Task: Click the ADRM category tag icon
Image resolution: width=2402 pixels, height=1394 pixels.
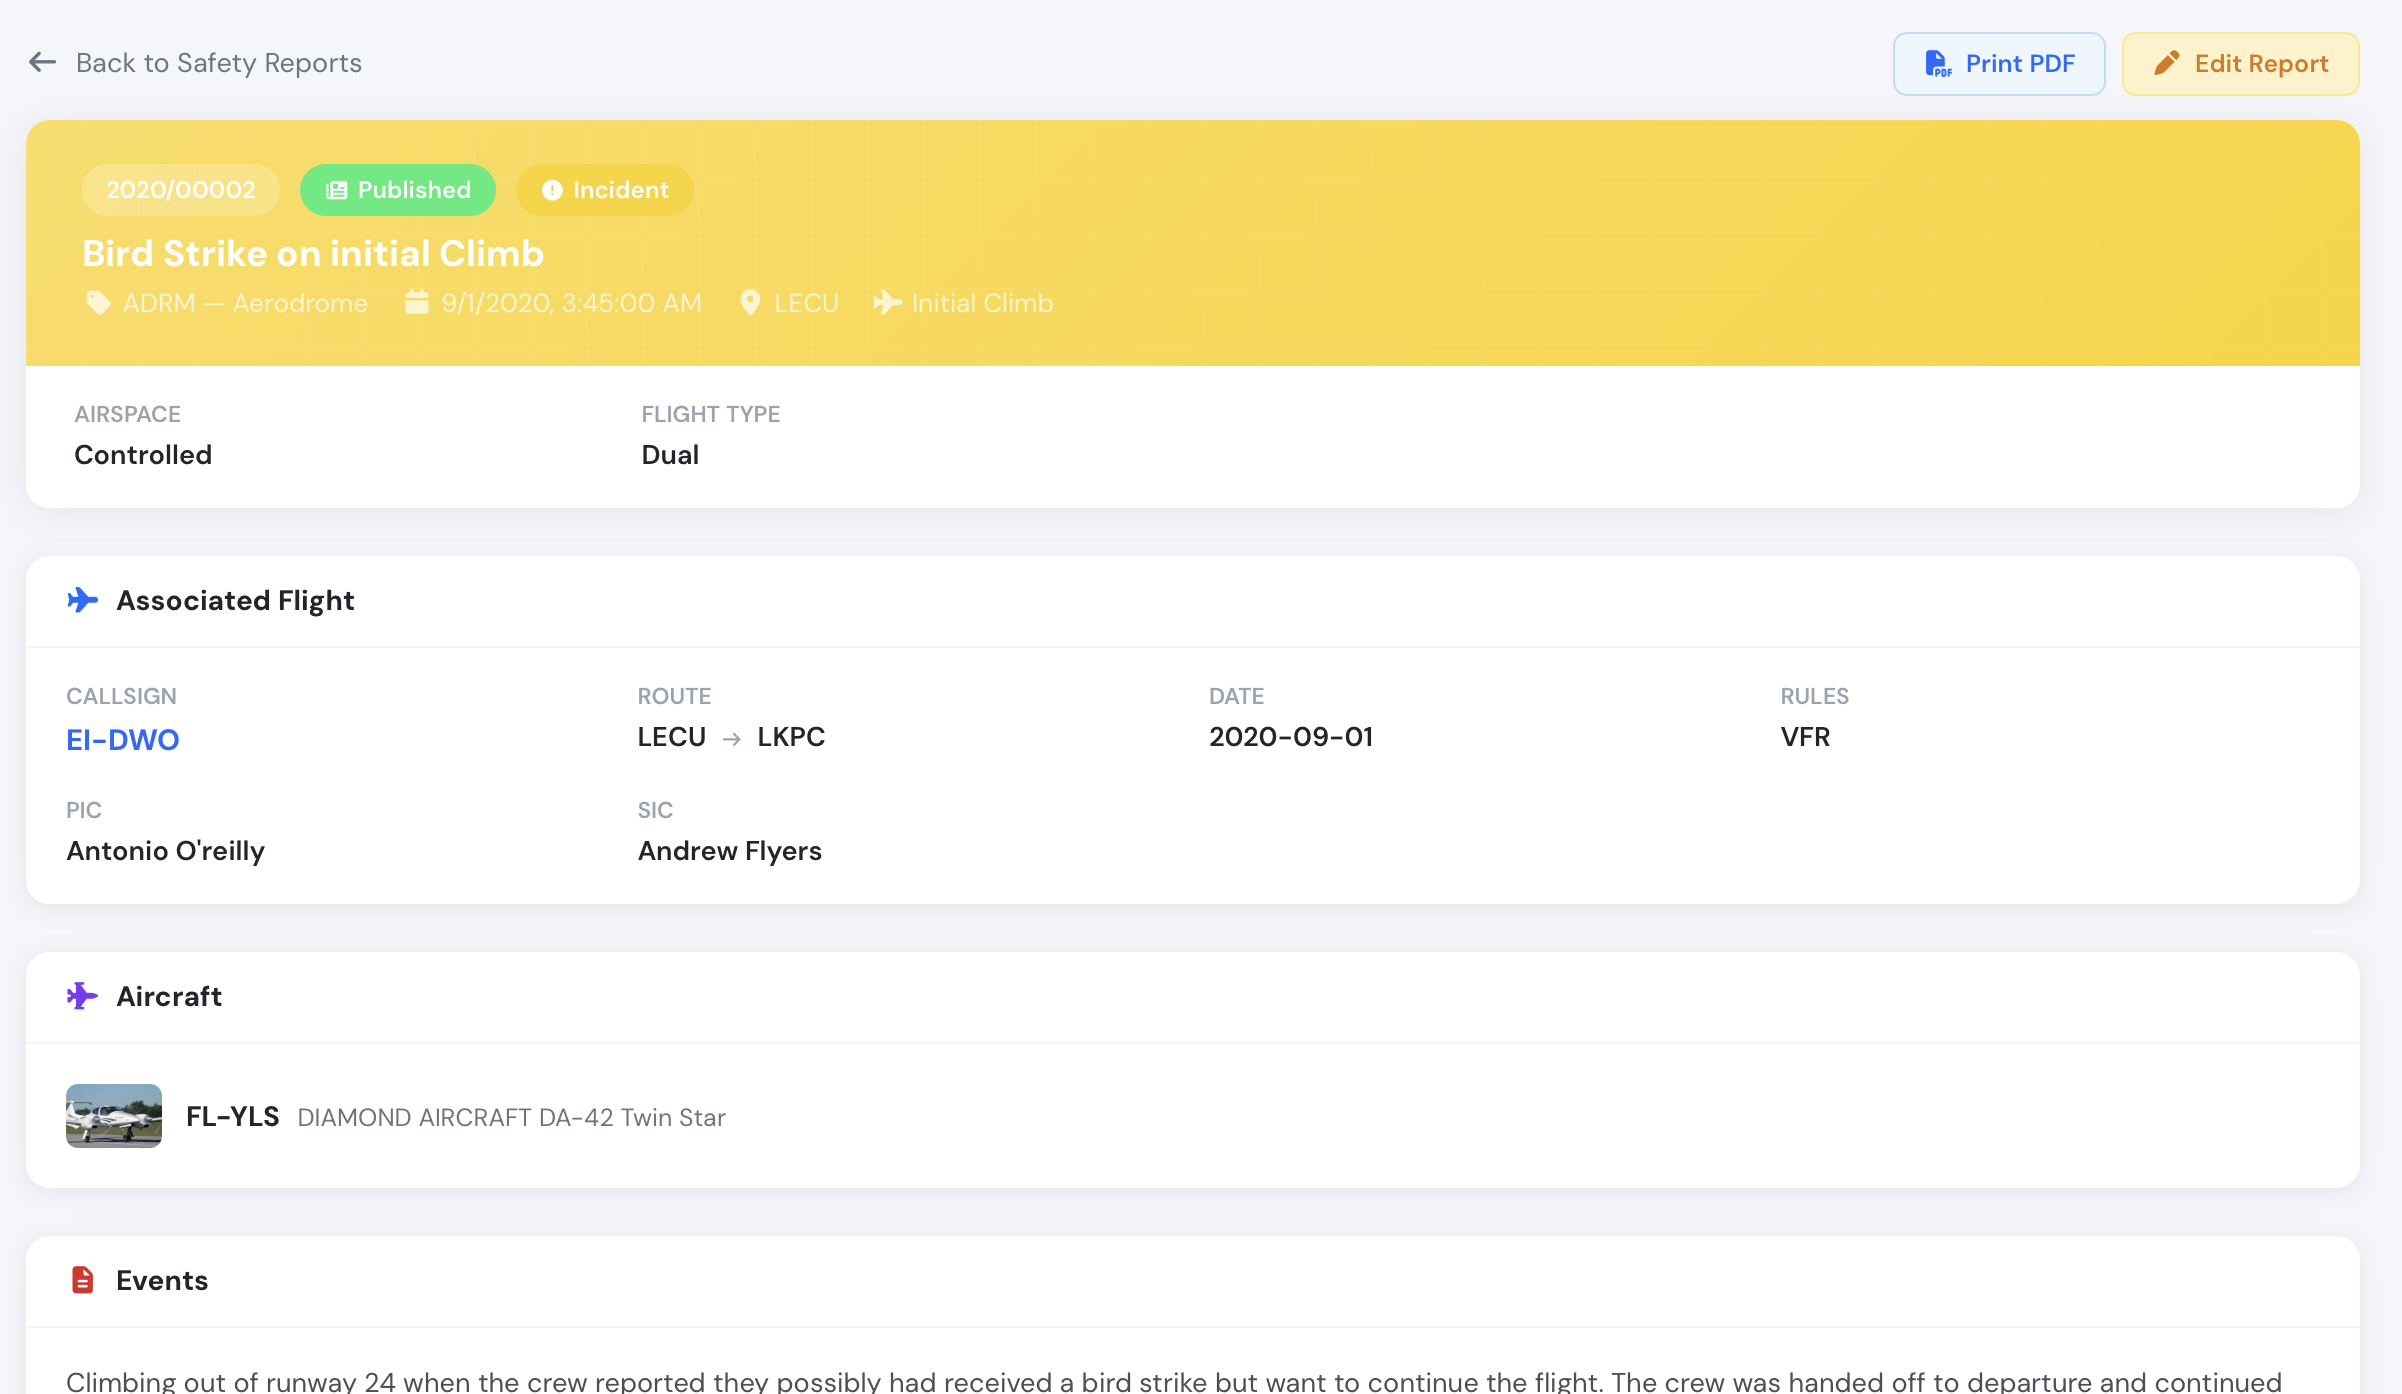Action: click(x=98, y=303)
